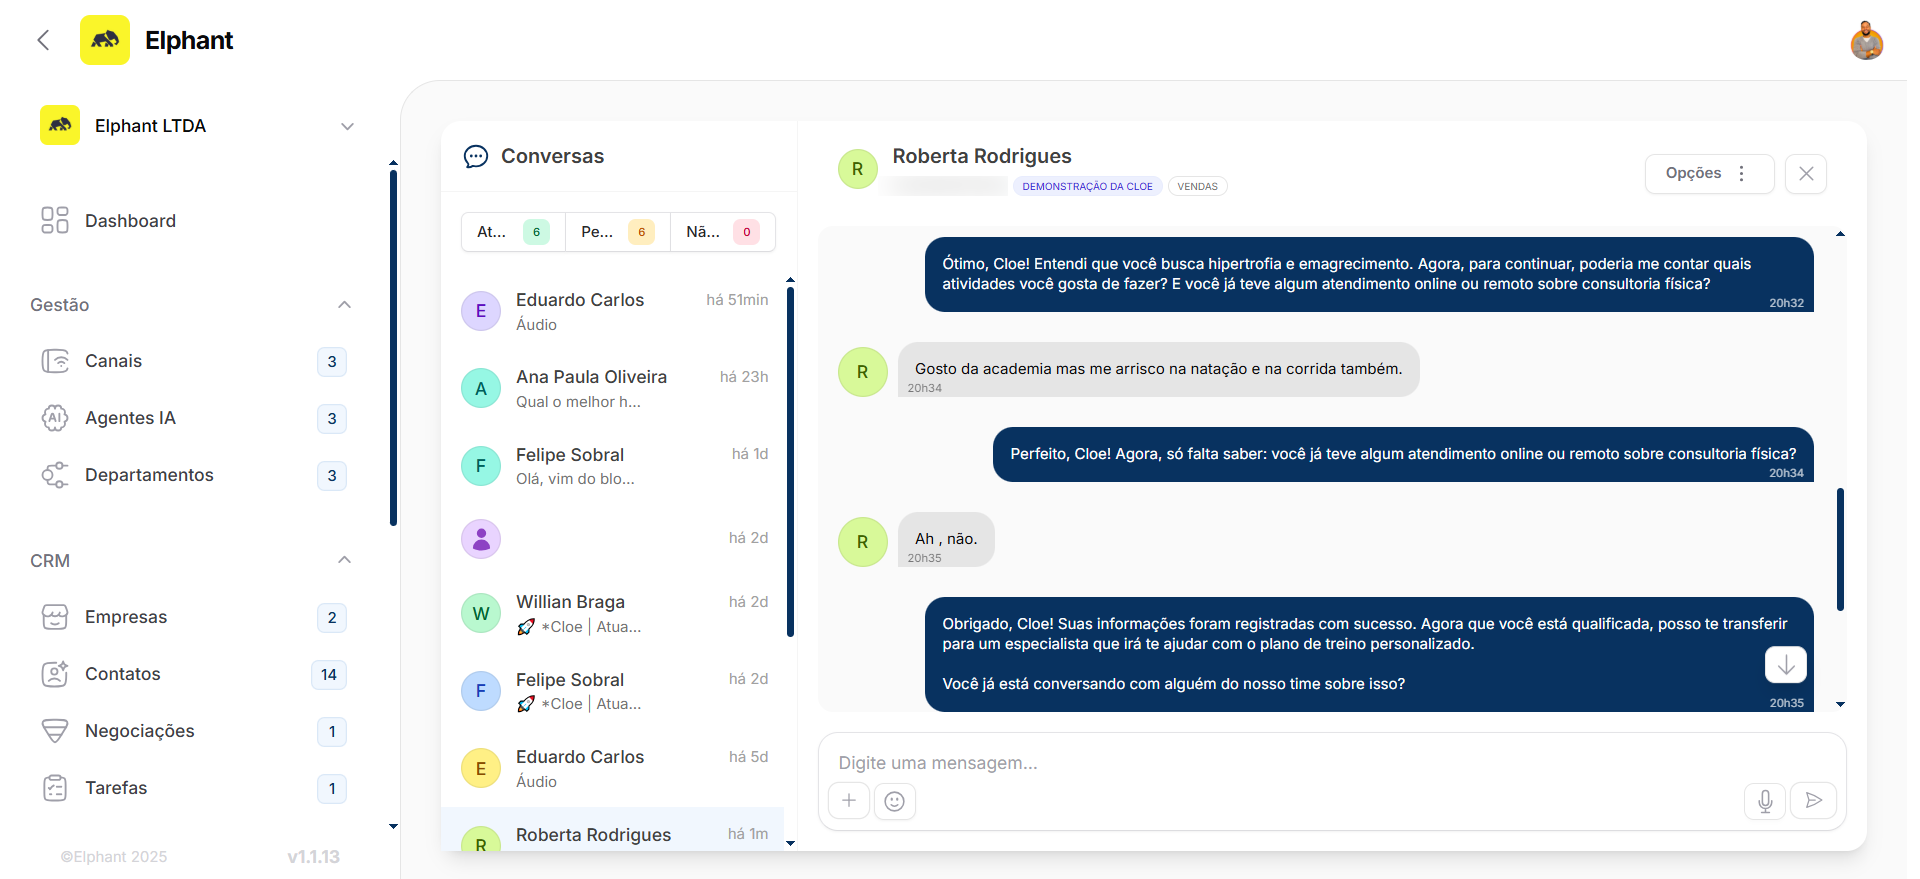Open the emoji picker
Screen dimensions: 1920x879
pos(895,801)
